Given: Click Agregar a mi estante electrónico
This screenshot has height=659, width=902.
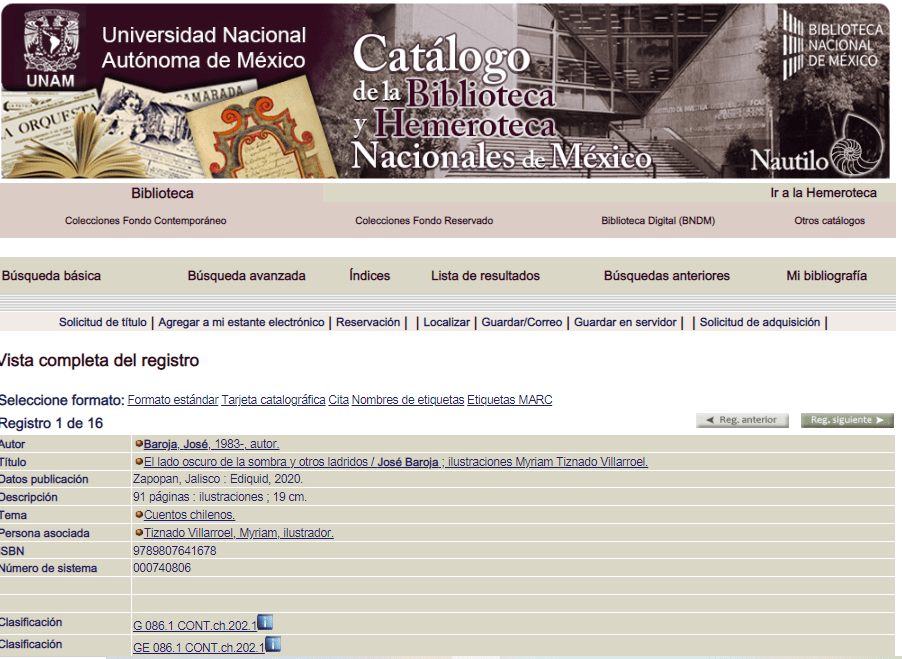Looking at the screenshot, I should [x=241, y=322].
